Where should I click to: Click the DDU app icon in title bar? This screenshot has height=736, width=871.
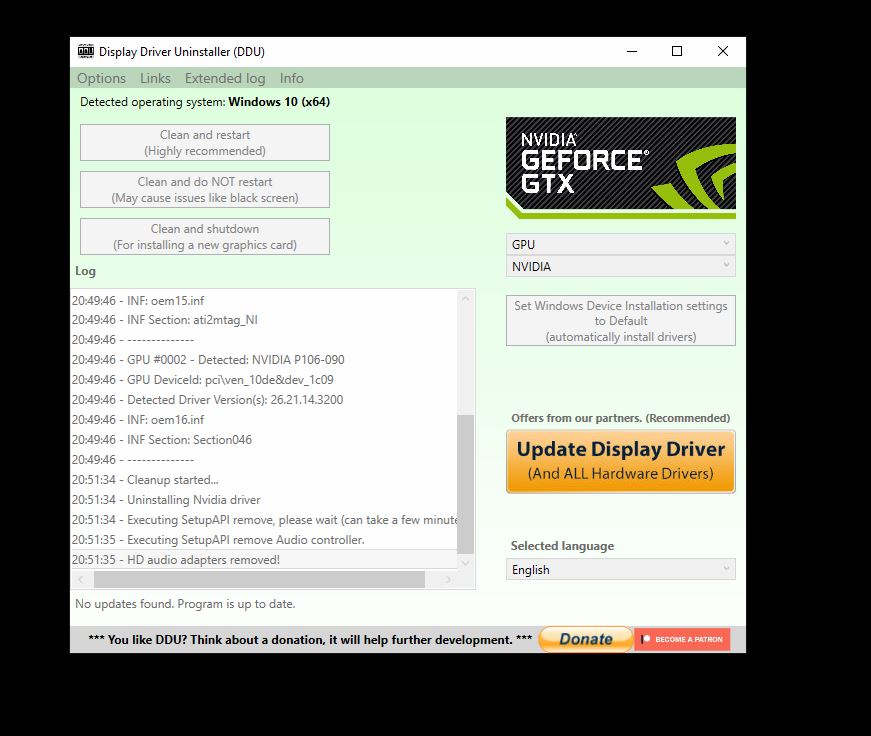[x=86, y=51]
